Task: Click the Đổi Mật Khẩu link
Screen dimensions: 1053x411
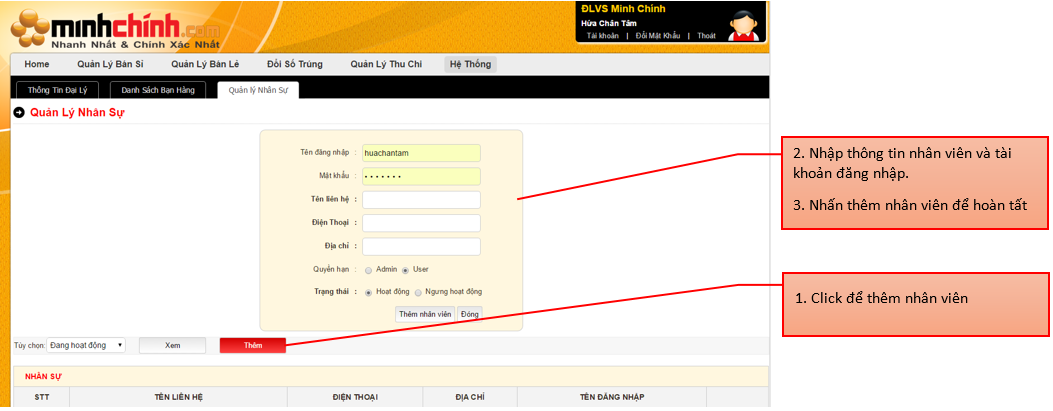Action: [x=657, y=35]
